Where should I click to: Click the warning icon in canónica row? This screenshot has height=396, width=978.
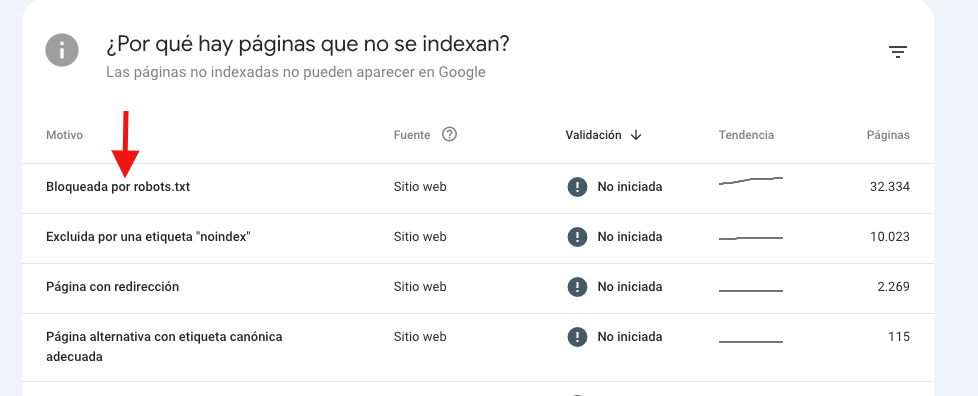[x=578, y=337]
